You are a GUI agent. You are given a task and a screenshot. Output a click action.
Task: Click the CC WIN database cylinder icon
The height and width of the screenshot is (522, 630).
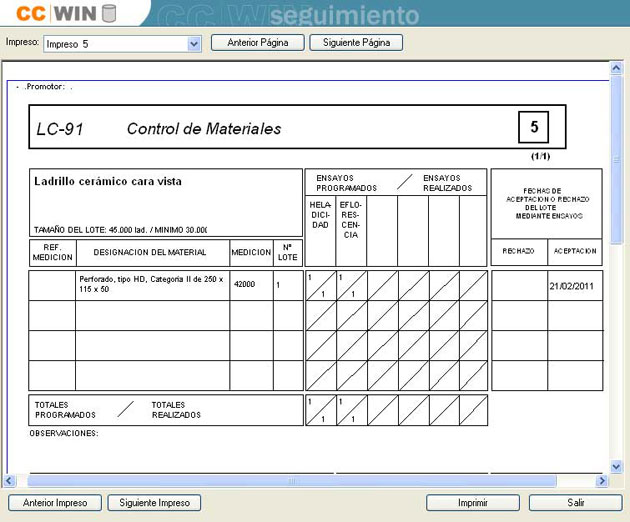pyautogui.click(x=109, y=13)
